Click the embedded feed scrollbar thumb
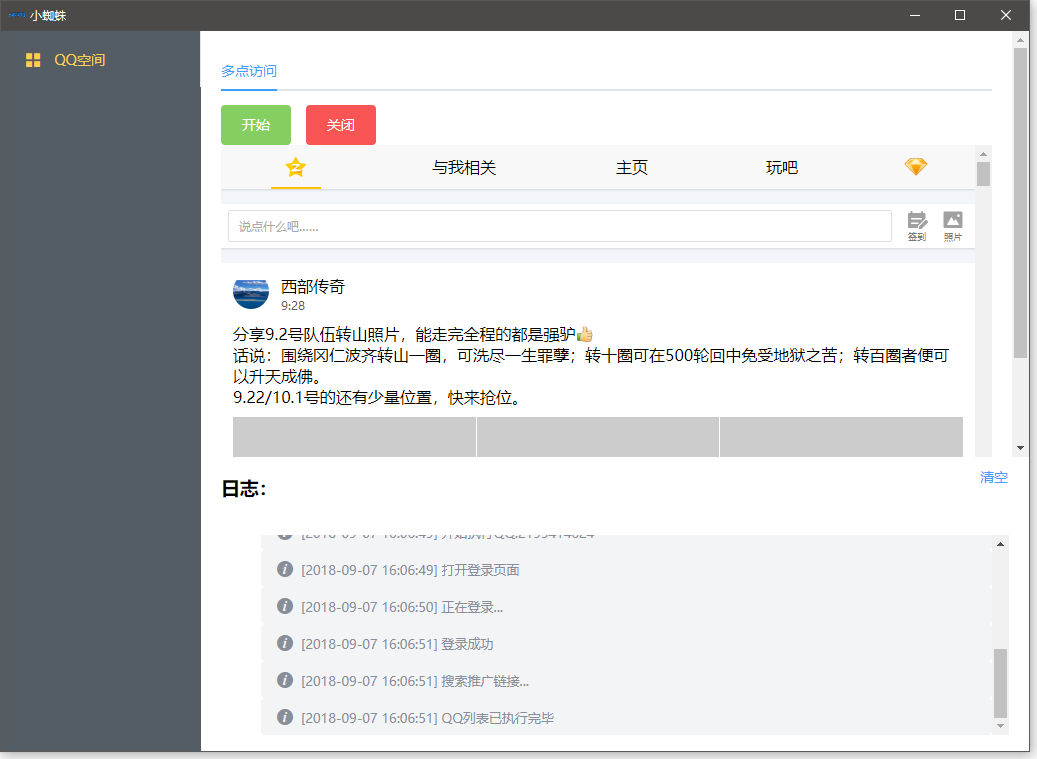The image size is (1037, 759). (x=983, y=175)
